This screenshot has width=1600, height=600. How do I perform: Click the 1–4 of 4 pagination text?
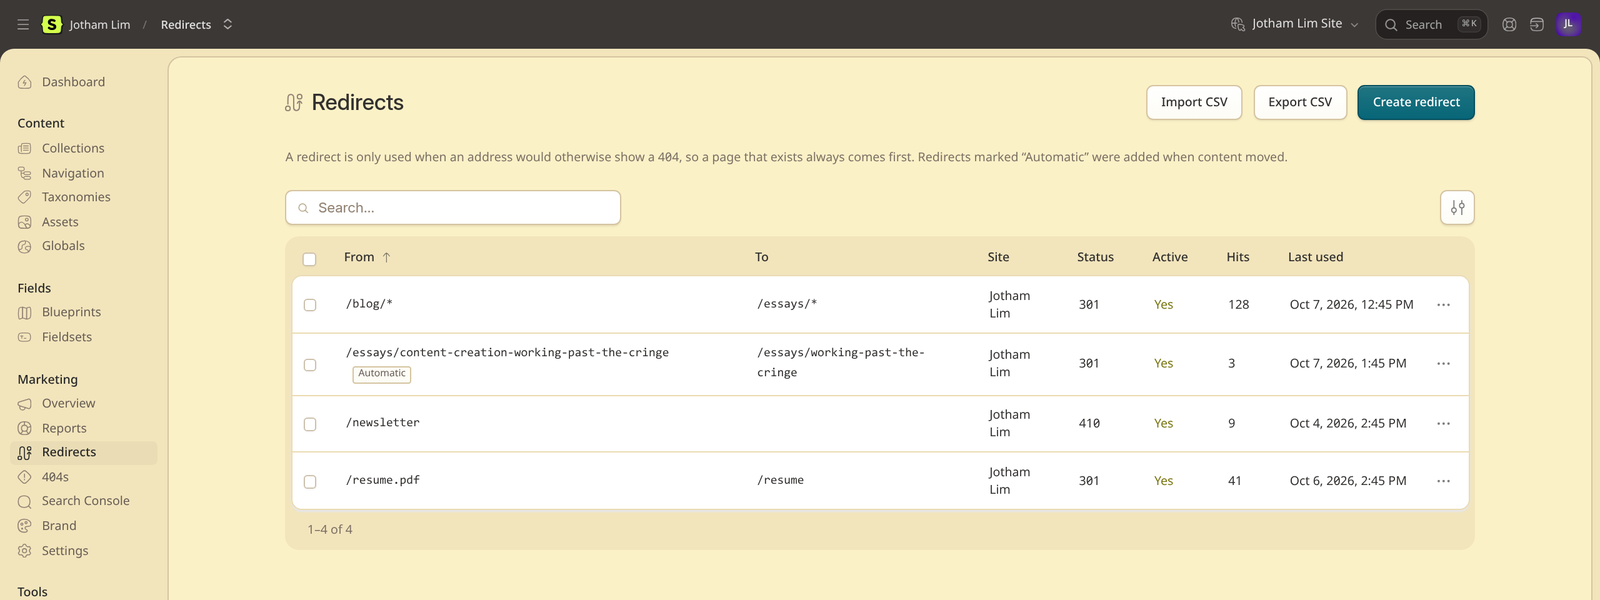330,530
